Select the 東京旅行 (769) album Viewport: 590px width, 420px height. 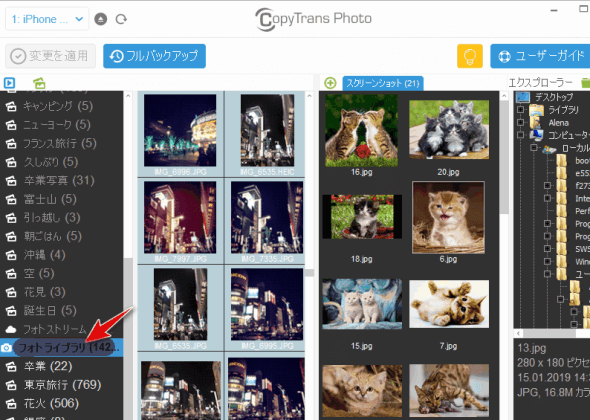coord(61,385)
